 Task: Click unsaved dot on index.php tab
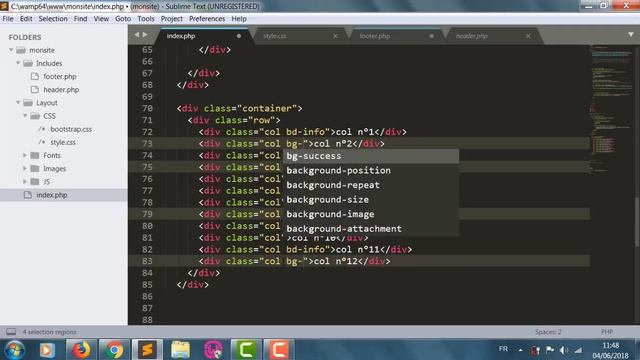pos(239,36)
